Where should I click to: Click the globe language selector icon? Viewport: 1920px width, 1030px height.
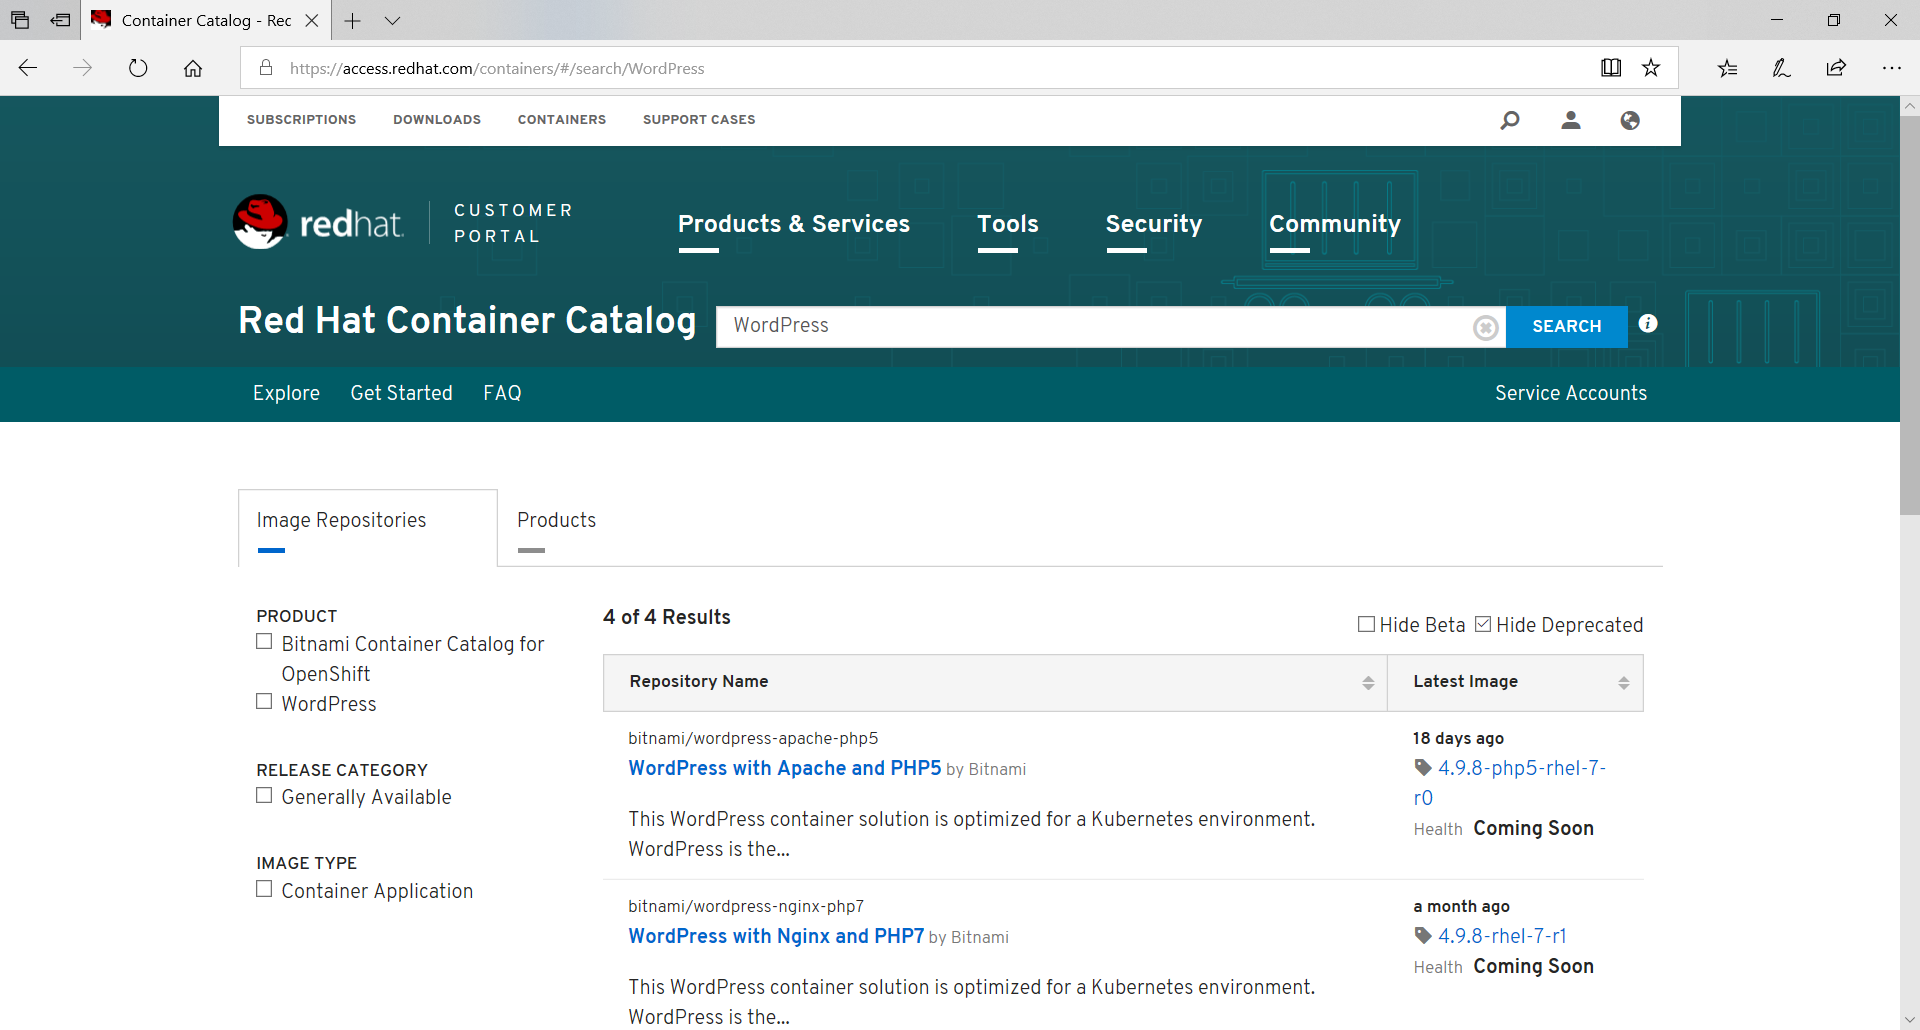click(1630, 120)
